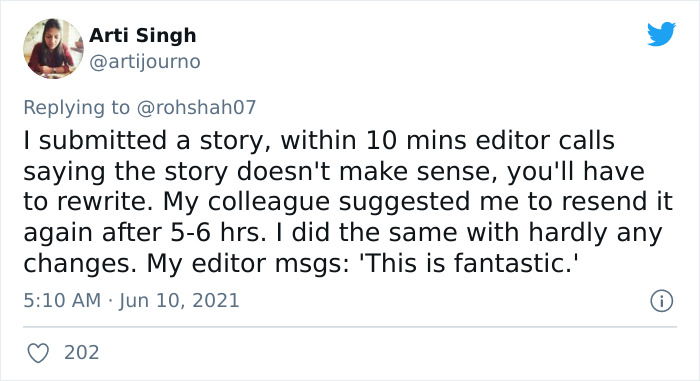Viewport: 700px width, 381px height.
Task: Click the blue Twitter bird logo
Action: pyautogui.click(x=661, y=34)
